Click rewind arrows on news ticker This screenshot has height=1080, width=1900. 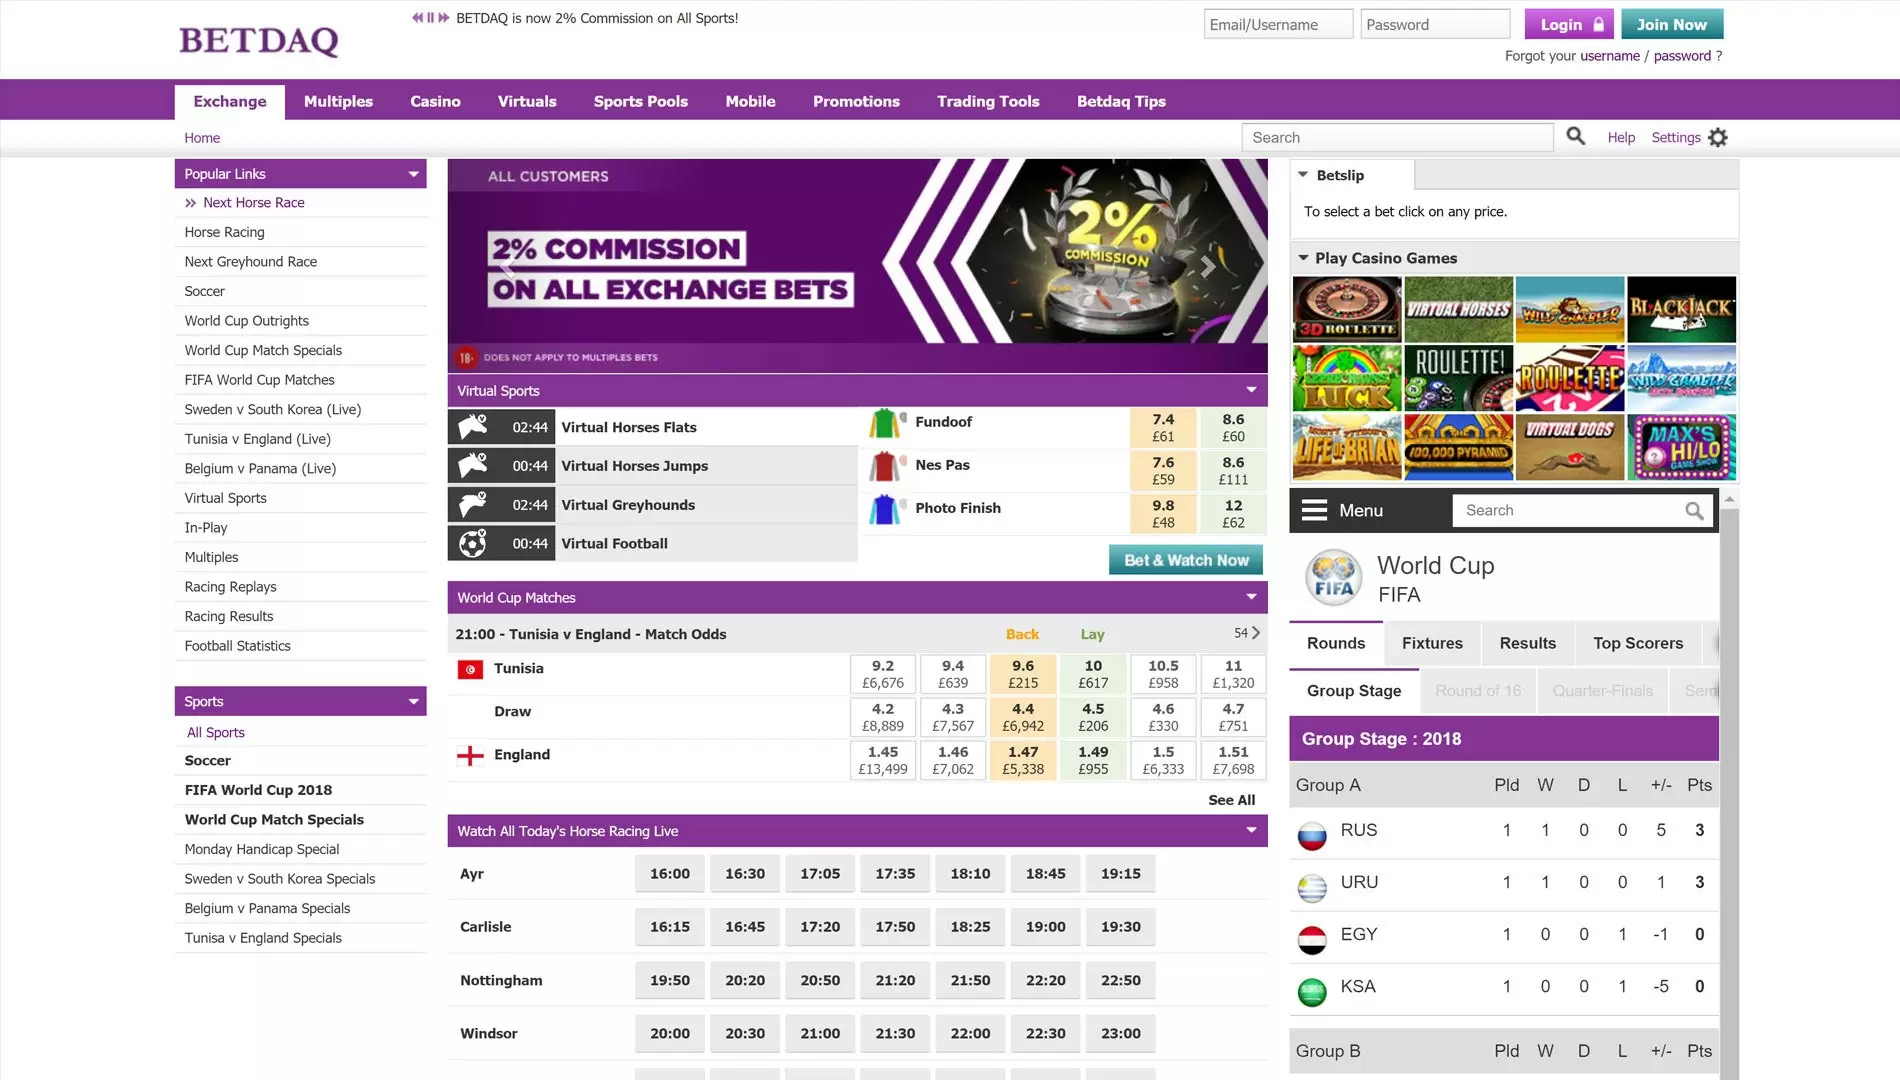(x=417, y=18)
